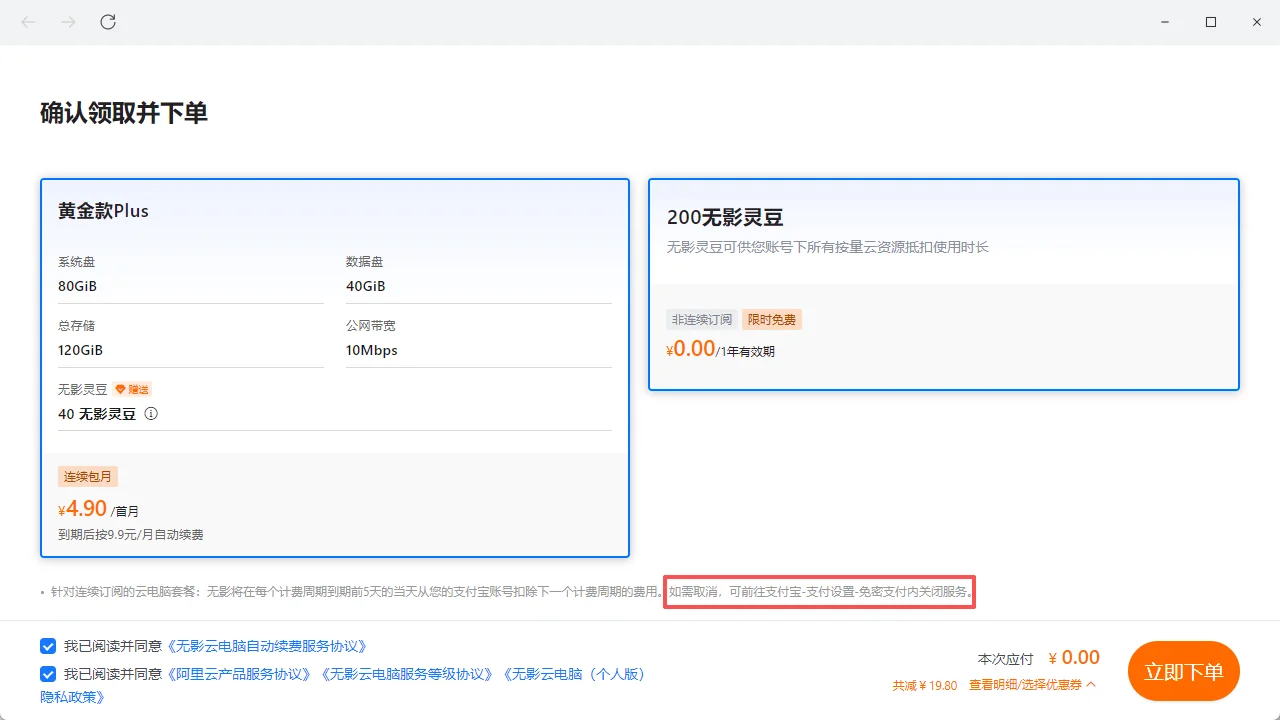The width and height of the screenshot is (1280, 720).
Task: Go back using the back arrow
Action: pos(29,22)
